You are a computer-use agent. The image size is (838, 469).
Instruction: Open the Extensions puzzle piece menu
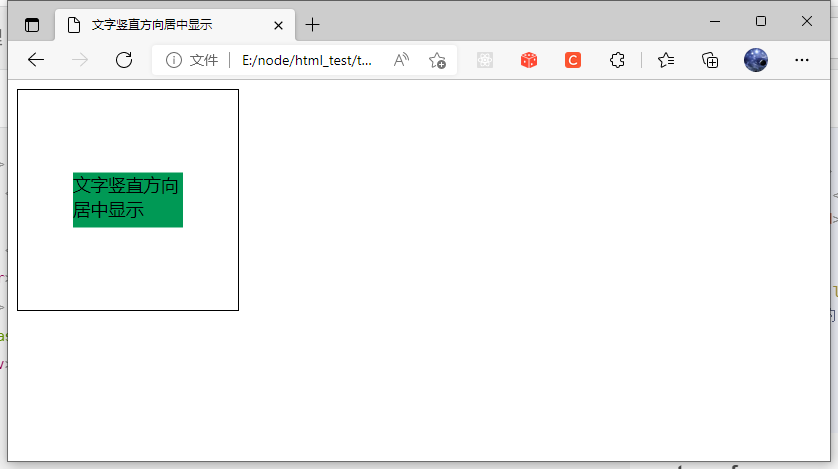(x=617, y=60)
